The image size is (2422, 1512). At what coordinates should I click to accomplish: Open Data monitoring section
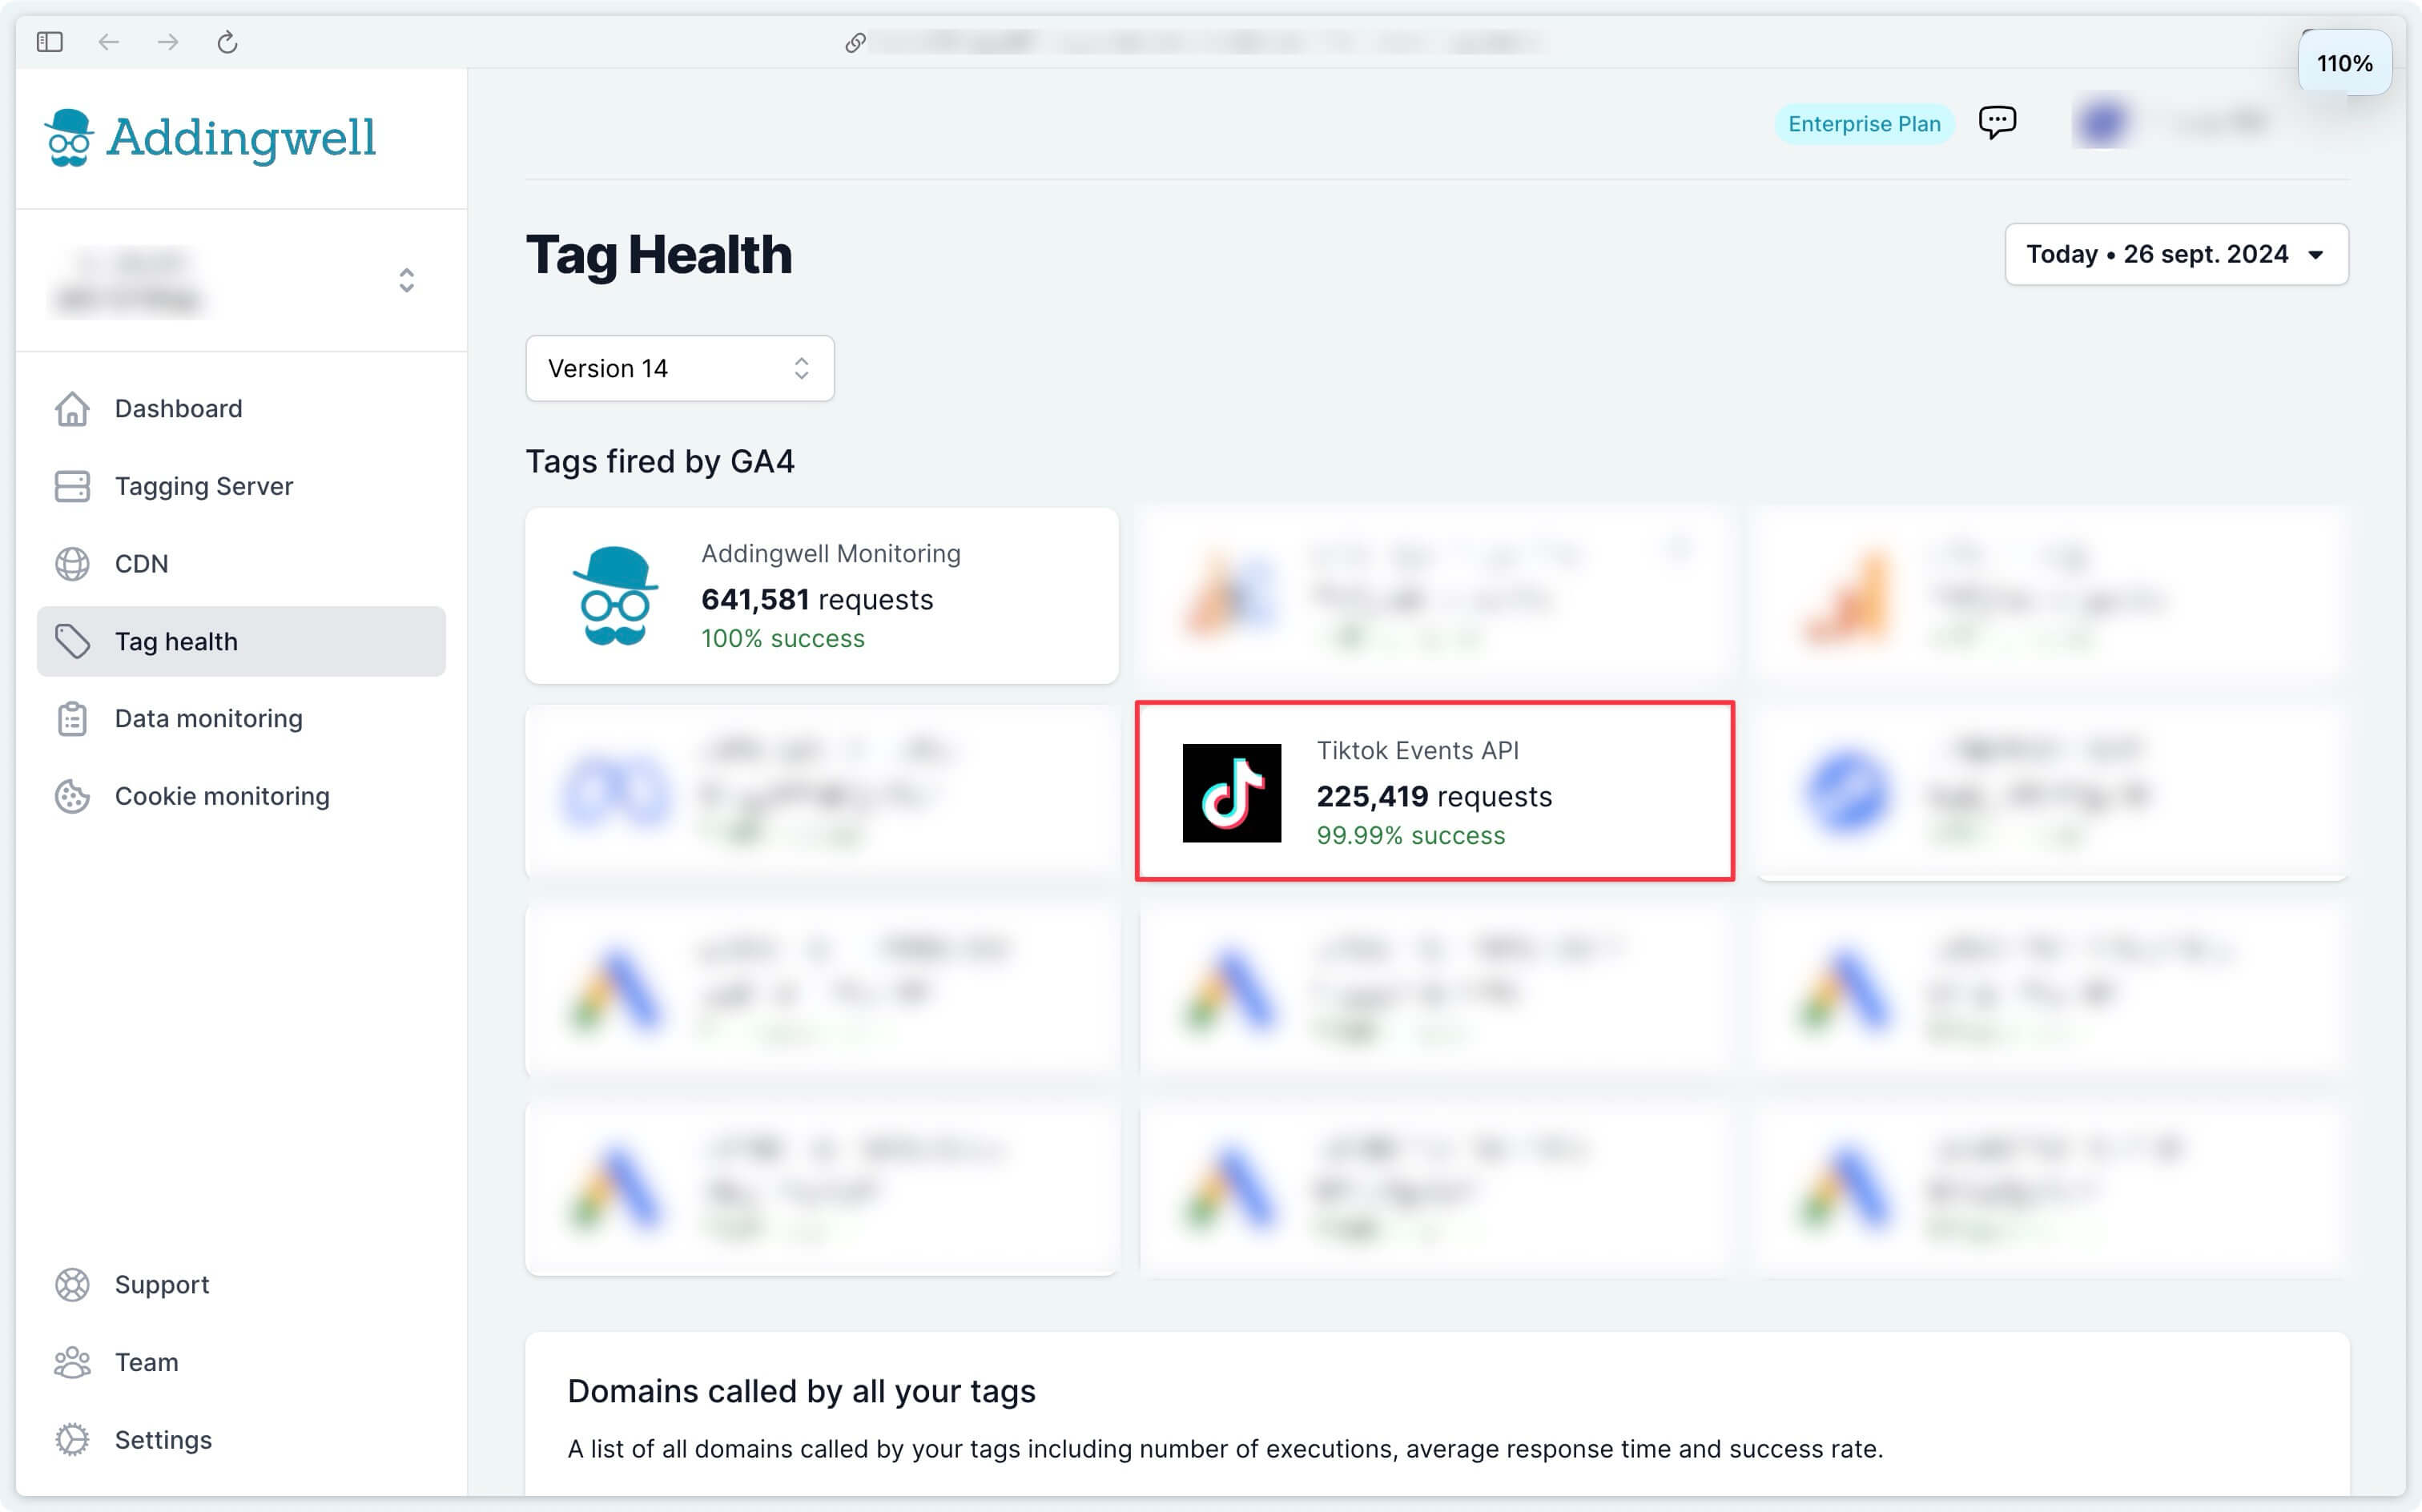[207, 718]
